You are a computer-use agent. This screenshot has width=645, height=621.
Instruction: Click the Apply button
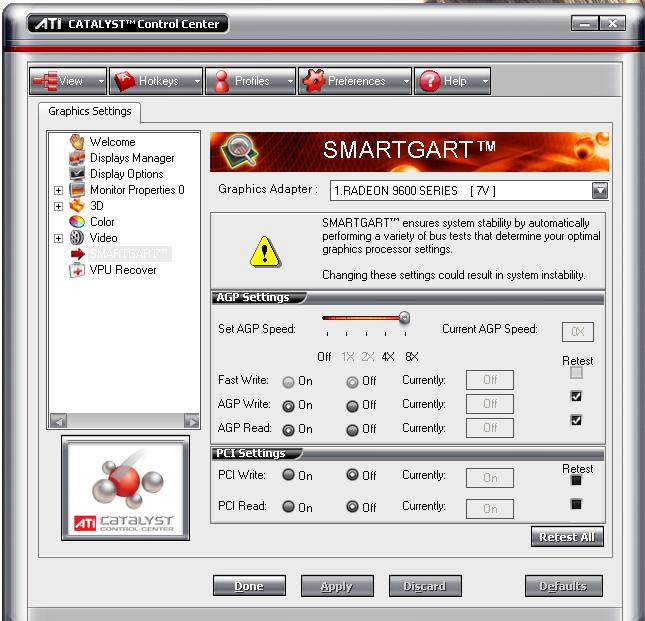coord(337,586)
